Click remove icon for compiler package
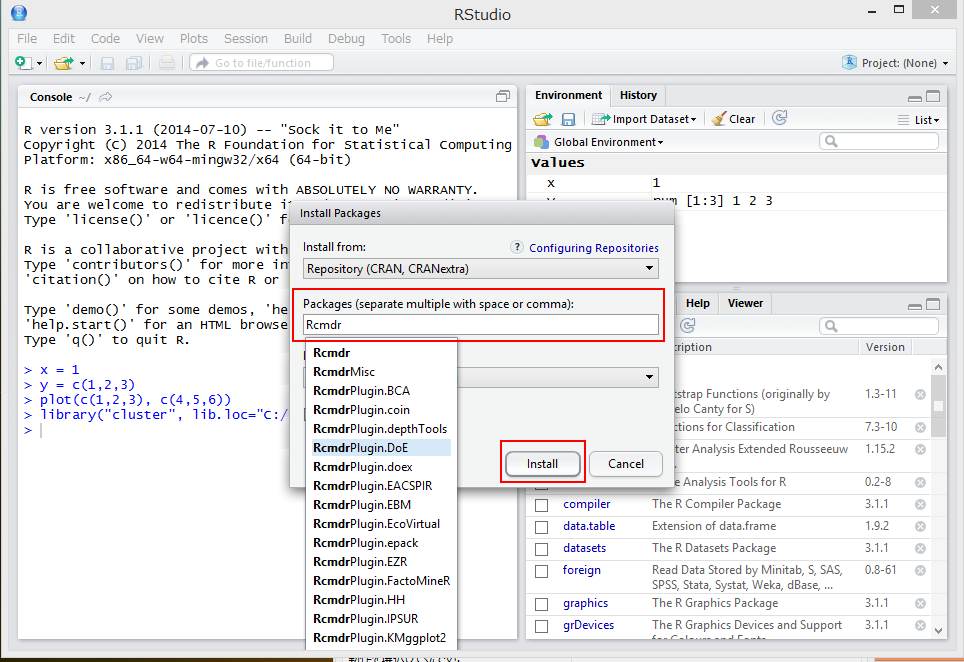 920,504
